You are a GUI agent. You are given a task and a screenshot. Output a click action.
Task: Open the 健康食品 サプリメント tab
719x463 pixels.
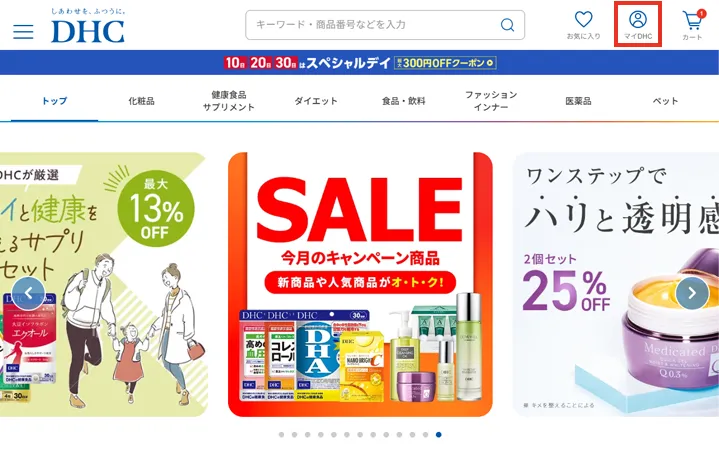coord(228,101)
